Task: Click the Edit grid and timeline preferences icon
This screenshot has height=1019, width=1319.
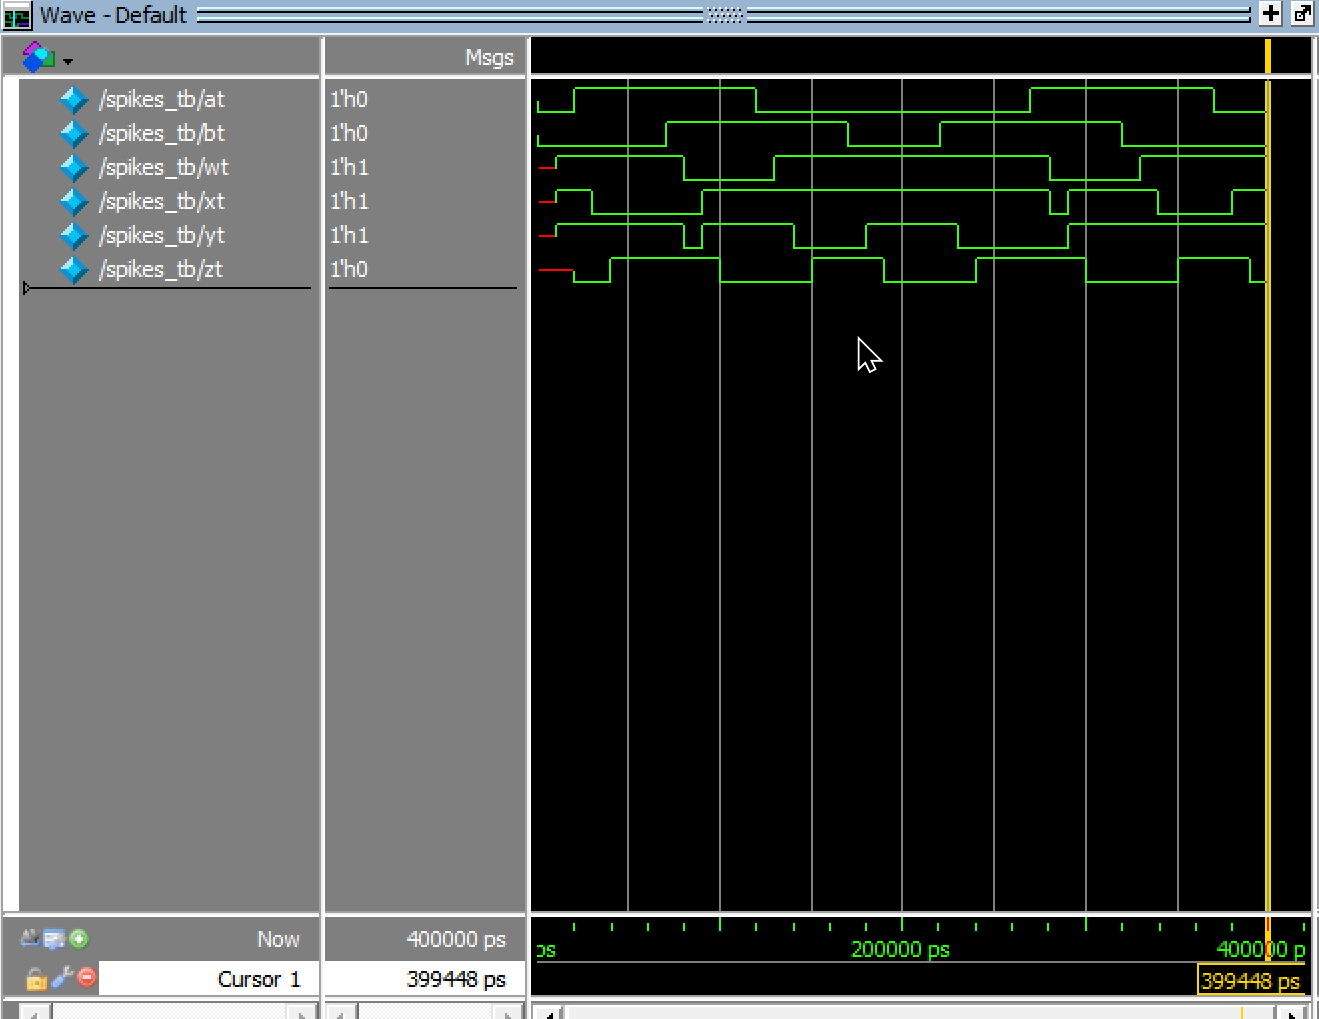Action: click(x=54, y=939)
